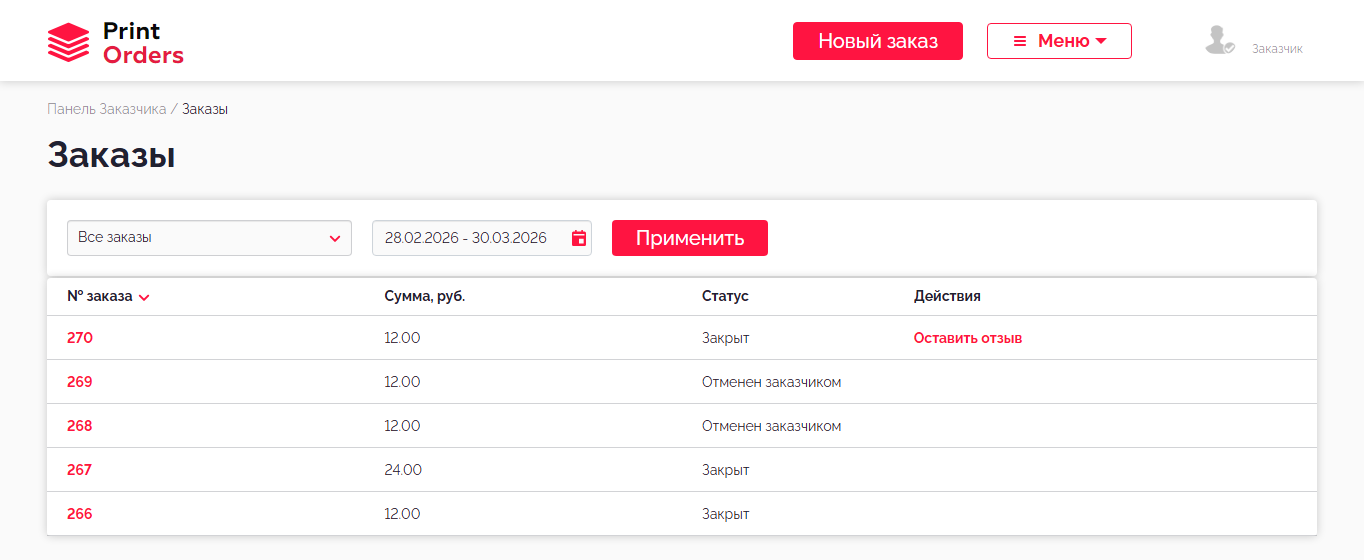Open order number 269
This screenshot has height=560, width=1364.
[x=80, y=382]
